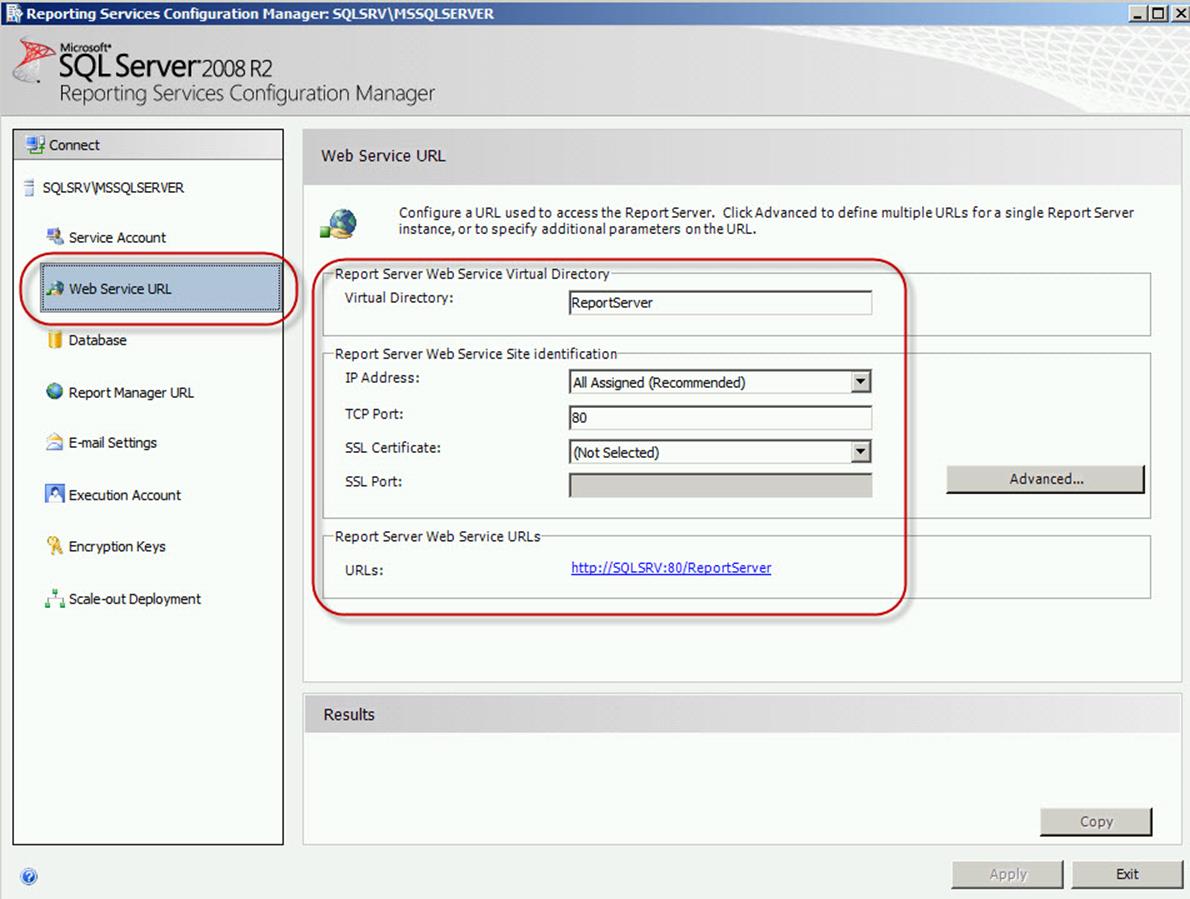Click the TCP Port field
Screen dimensions: 1190x899
[720, 417]
